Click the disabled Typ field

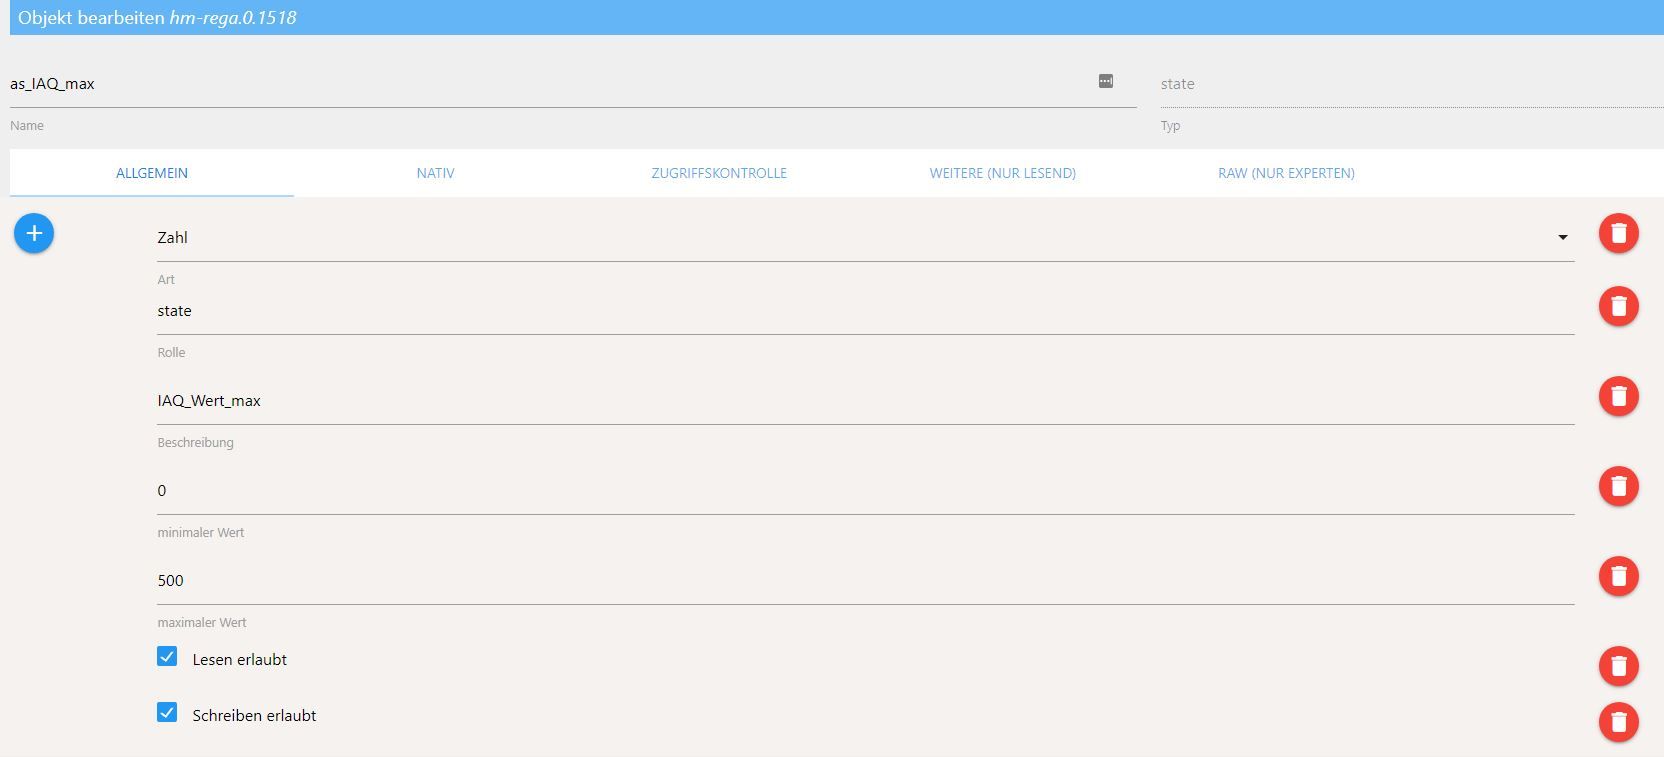click(x=1412, y=84)
